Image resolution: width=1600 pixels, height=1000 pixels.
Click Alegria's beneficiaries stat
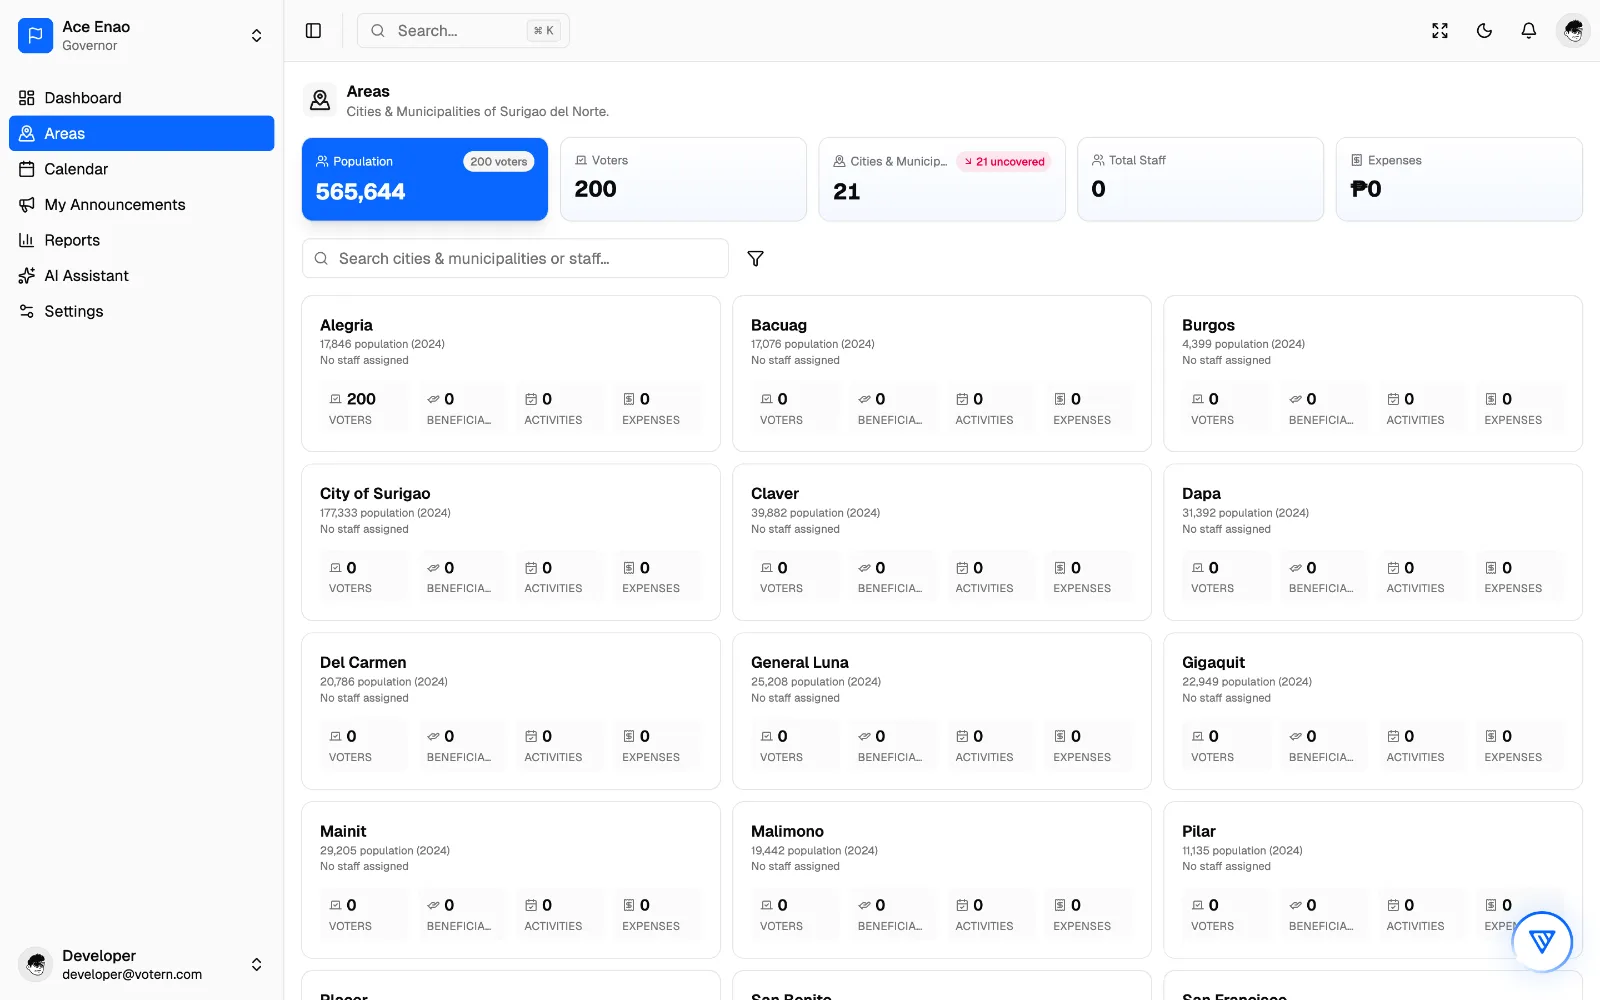462,408
